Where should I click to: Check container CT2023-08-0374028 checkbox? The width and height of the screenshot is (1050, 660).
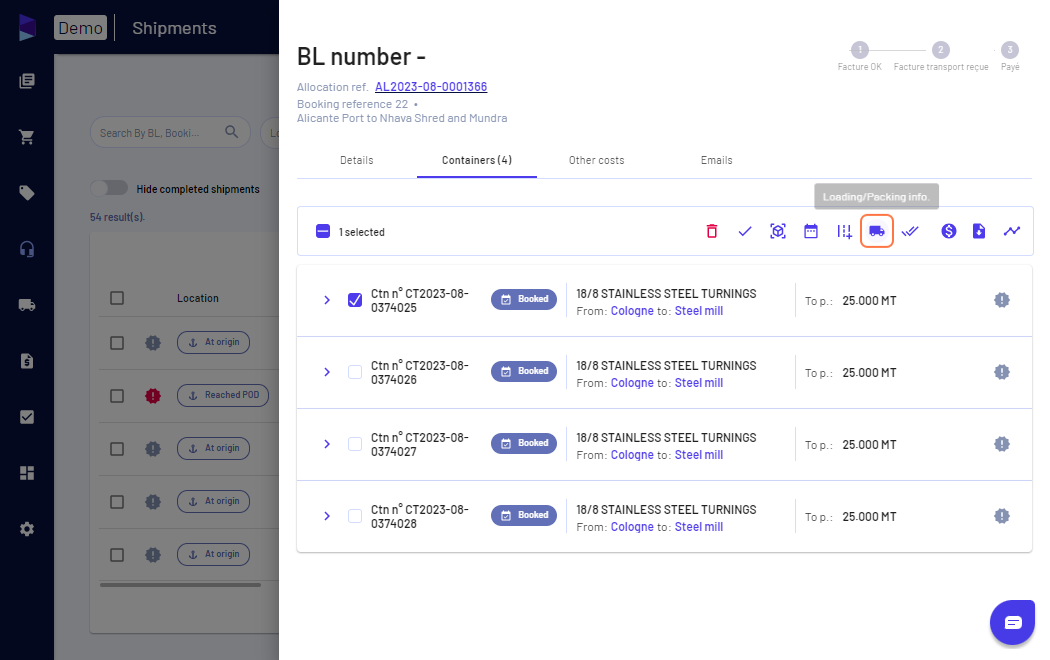pos(355,516)
